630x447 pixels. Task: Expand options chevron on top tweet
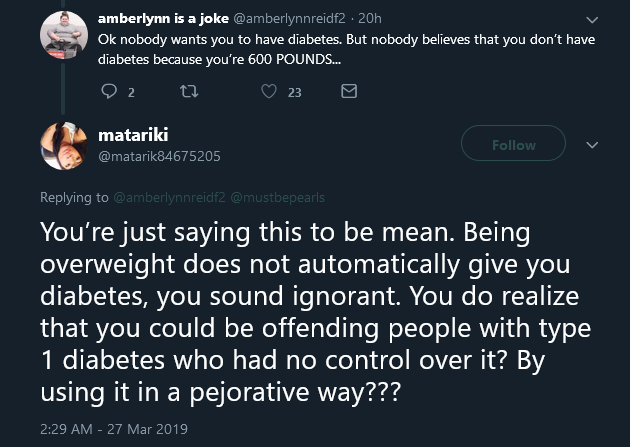pyautogui.click(x=592, y=20)
